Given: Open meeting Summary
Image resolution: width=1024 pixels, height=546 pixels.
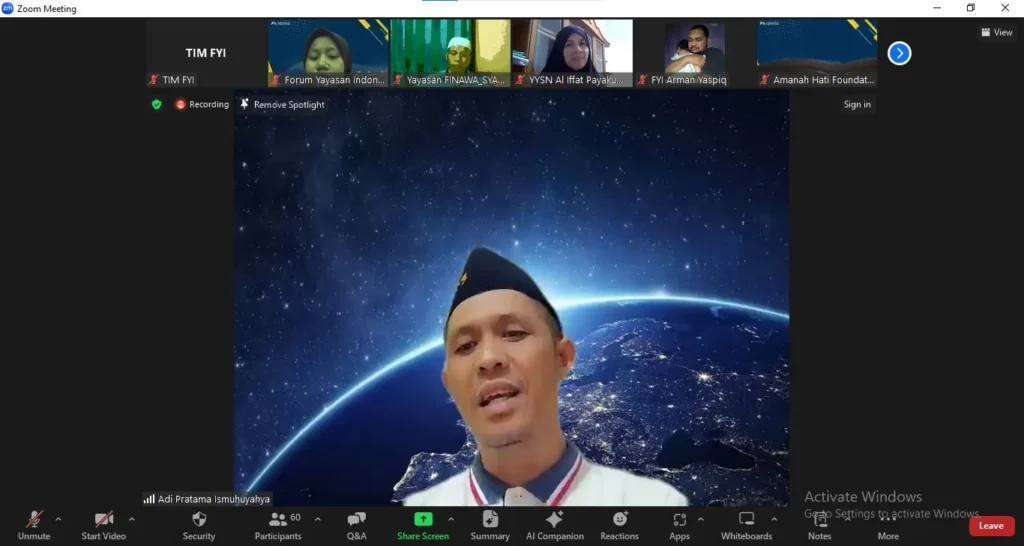Looking at the screenshot, I should click(490, 526).
